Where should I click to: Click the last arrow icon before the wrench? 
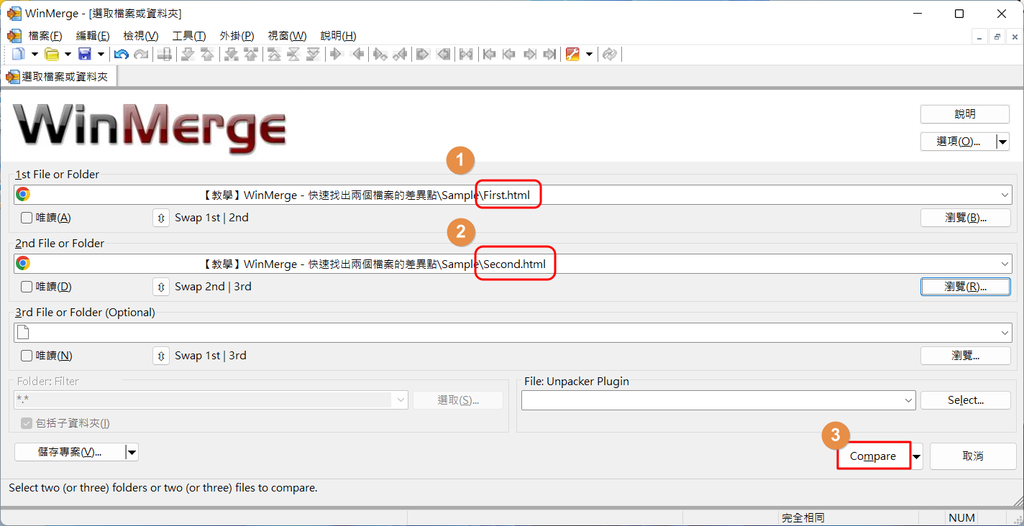550,54
